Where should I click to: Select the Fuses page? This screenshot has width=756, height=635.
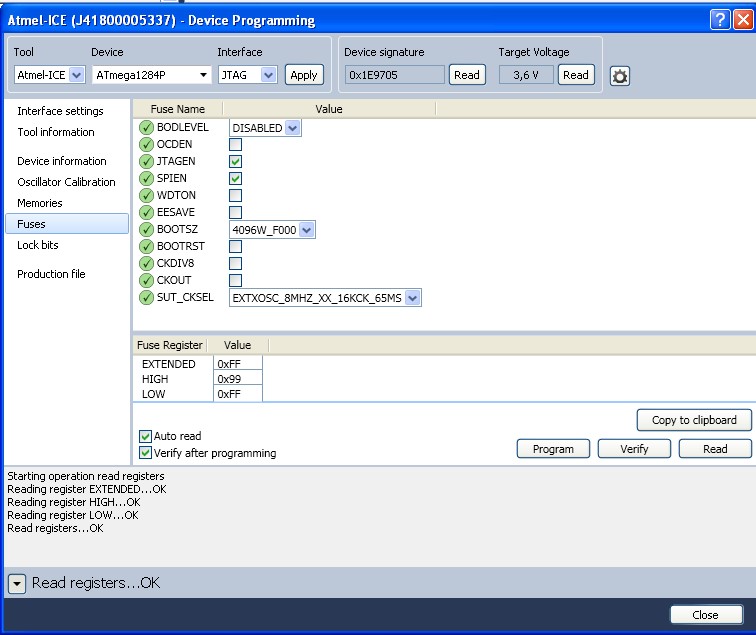click(67, 224)
